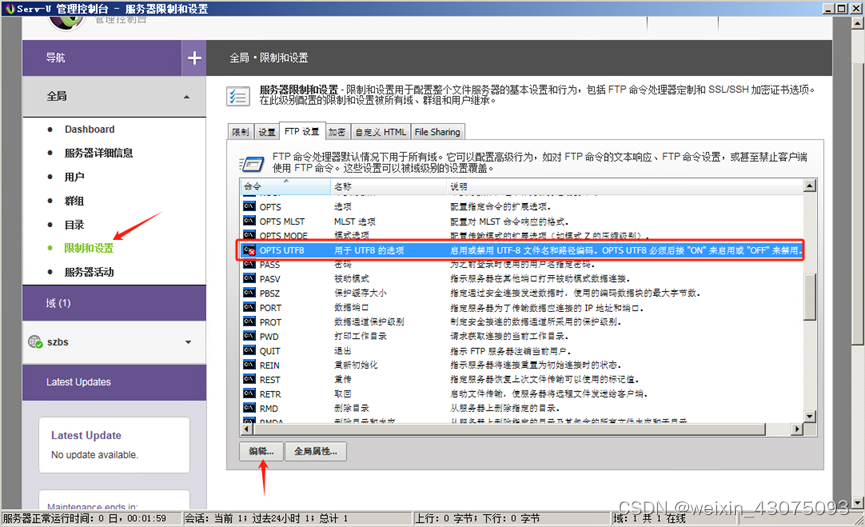This screenshot has height=527, width=865.
Task: Open the 域 (1) section header
Action: [114, 303]
